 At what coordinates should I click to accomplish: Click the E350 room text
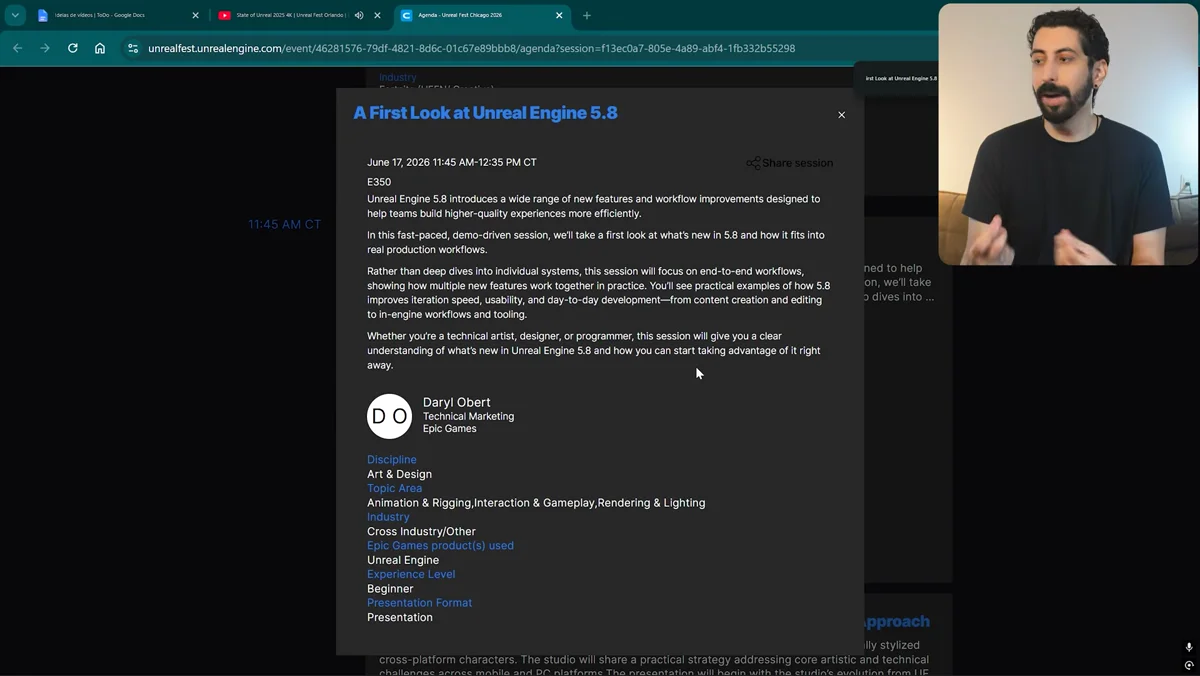click(379, 182)
